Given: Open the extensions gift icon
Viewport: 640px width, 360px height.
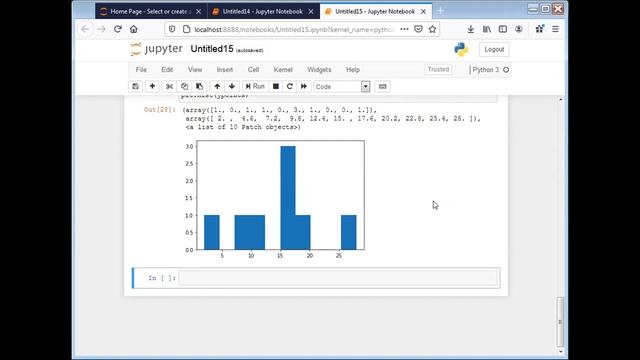Looking at the screenshot, I should click(540, 29).
